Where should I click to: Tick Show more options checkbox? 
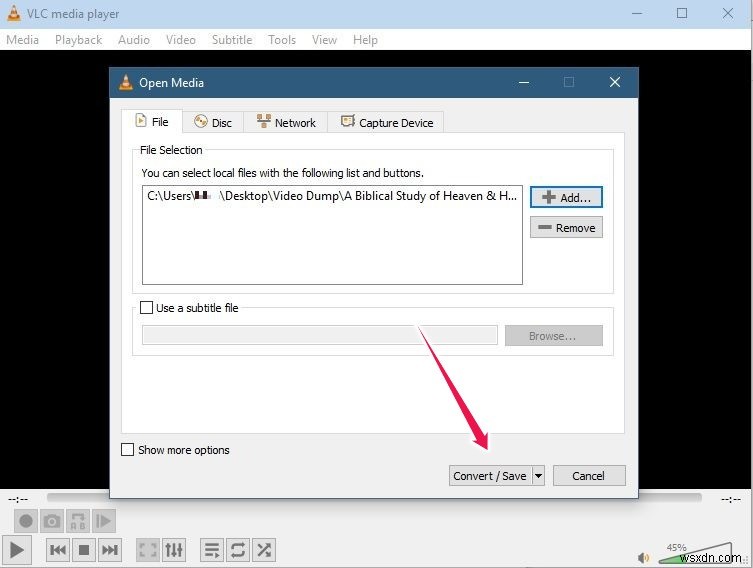pos(127,450)
